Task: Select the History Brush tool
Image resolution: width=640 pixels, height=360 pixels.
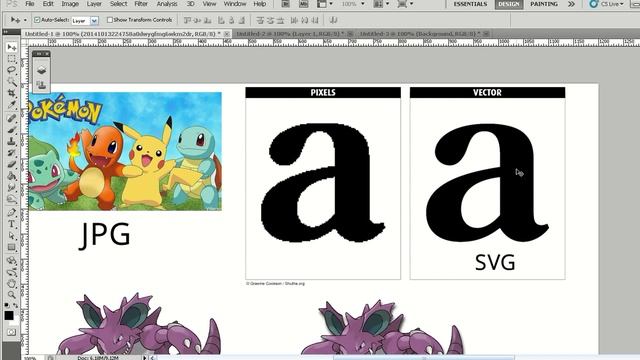Action: coord(11,153)
